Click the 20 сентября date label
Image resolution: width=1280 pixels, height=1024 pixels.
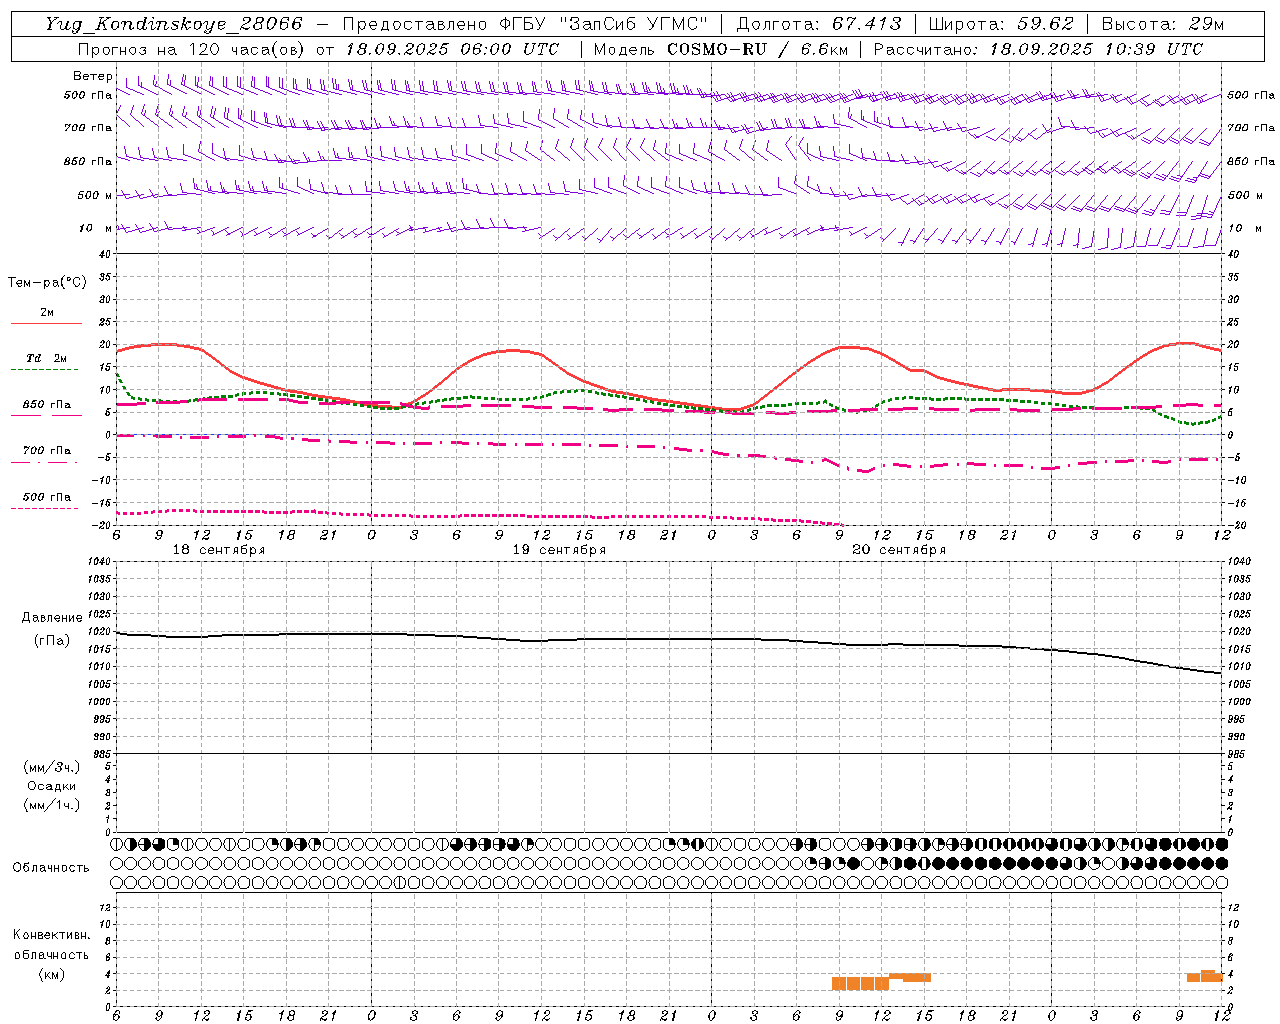899,550
